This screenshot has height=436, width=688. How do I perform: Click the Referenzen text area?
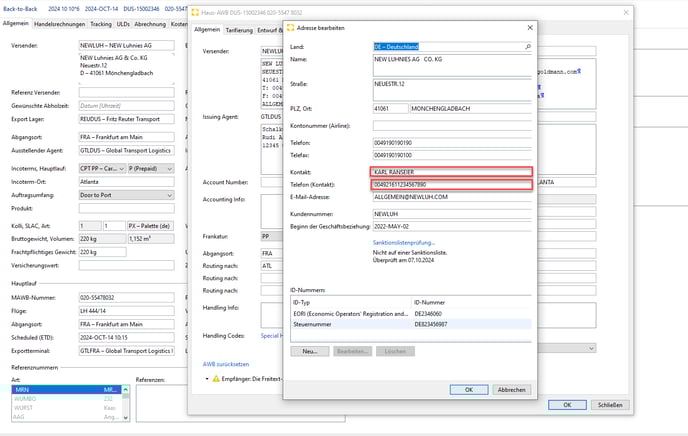[x=240, y=404]
